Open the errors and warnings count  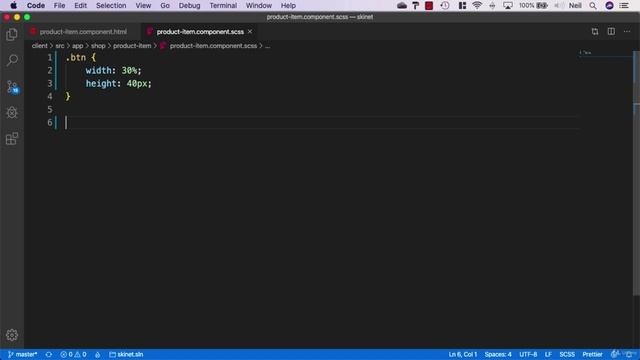[73, 354]
